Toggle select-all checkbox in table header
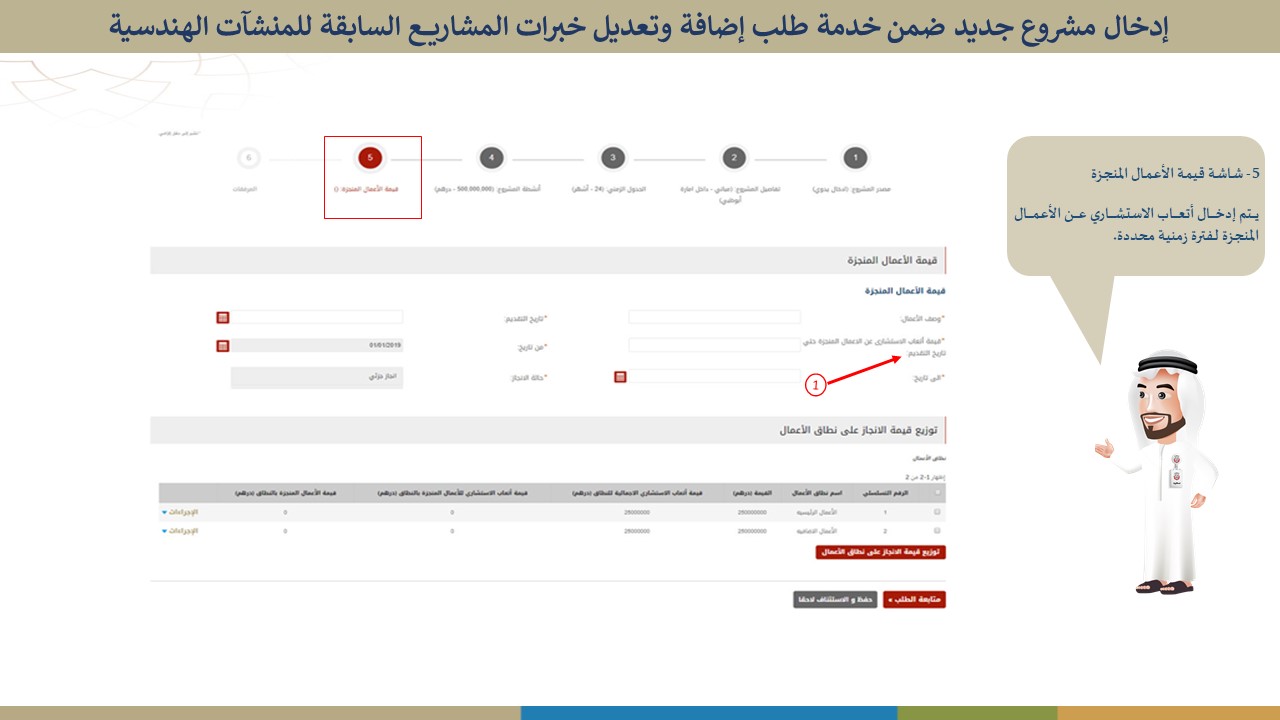This screenshot has width=1280, height=720. pos(937,492)
